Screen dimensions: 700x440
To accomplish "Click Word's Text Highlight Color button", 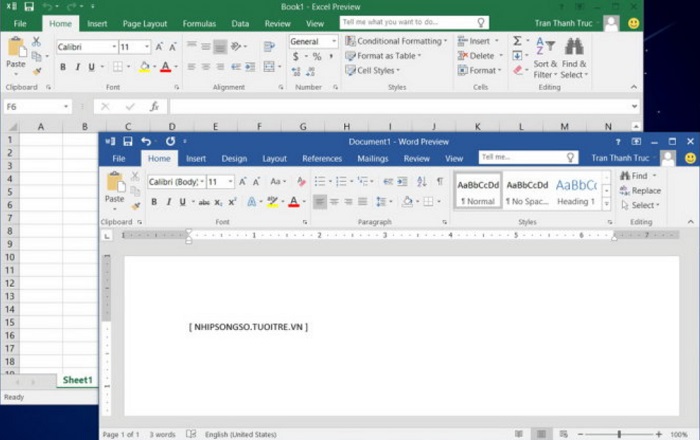I will point(272,202).
